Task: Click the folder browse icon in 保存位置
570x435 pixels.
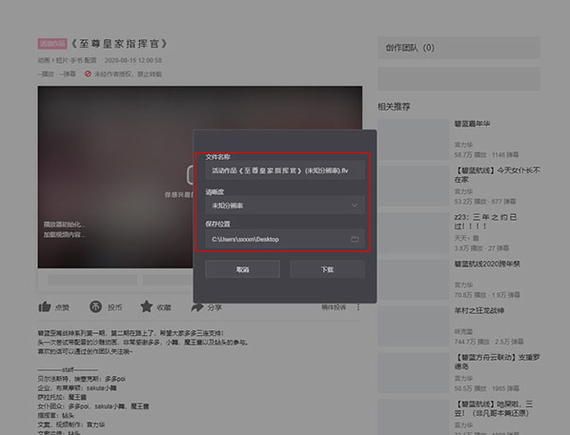Action: [x=354, y=239]
